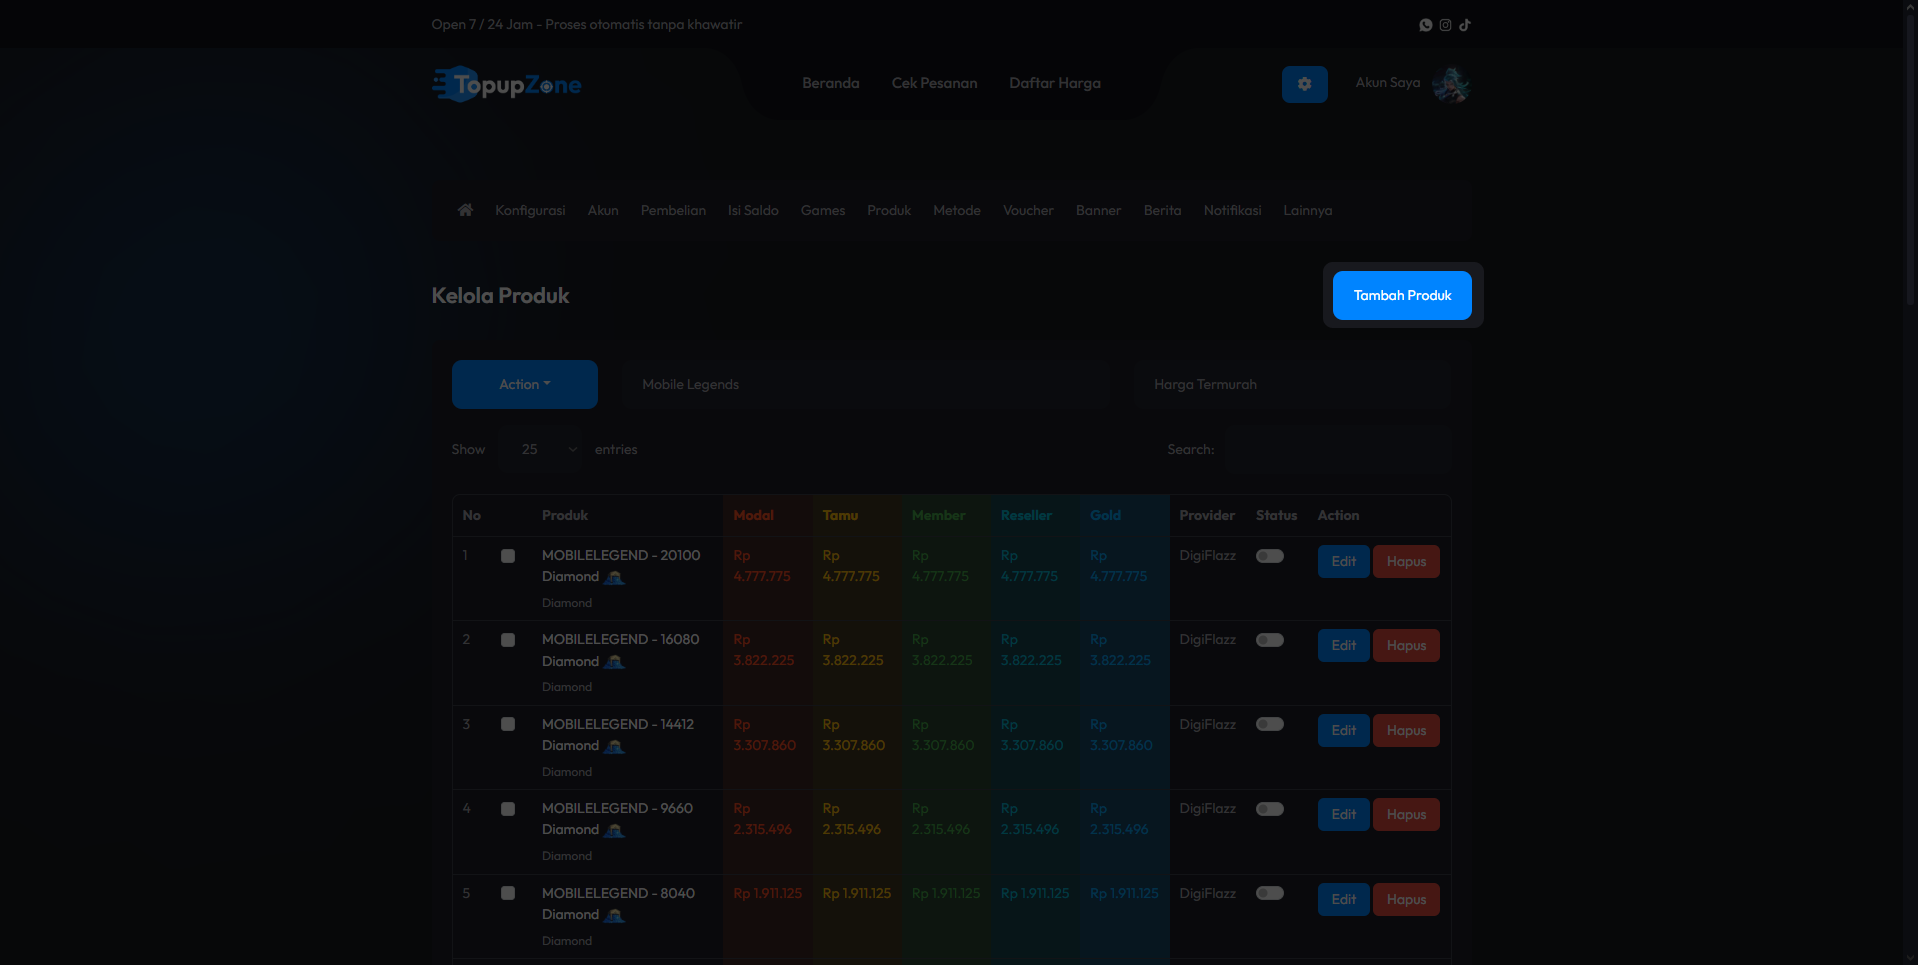Edit the 9660 Diamond product

pos(1344,814)
